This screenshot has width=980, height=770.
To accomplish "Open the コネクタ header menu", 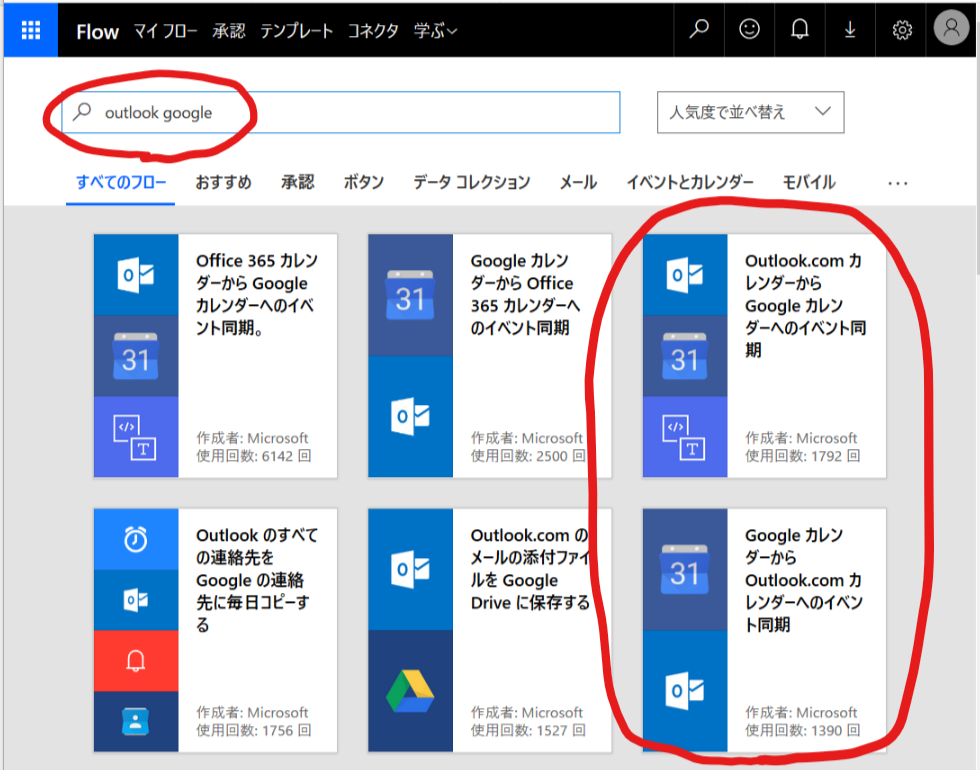I will 372,31.
